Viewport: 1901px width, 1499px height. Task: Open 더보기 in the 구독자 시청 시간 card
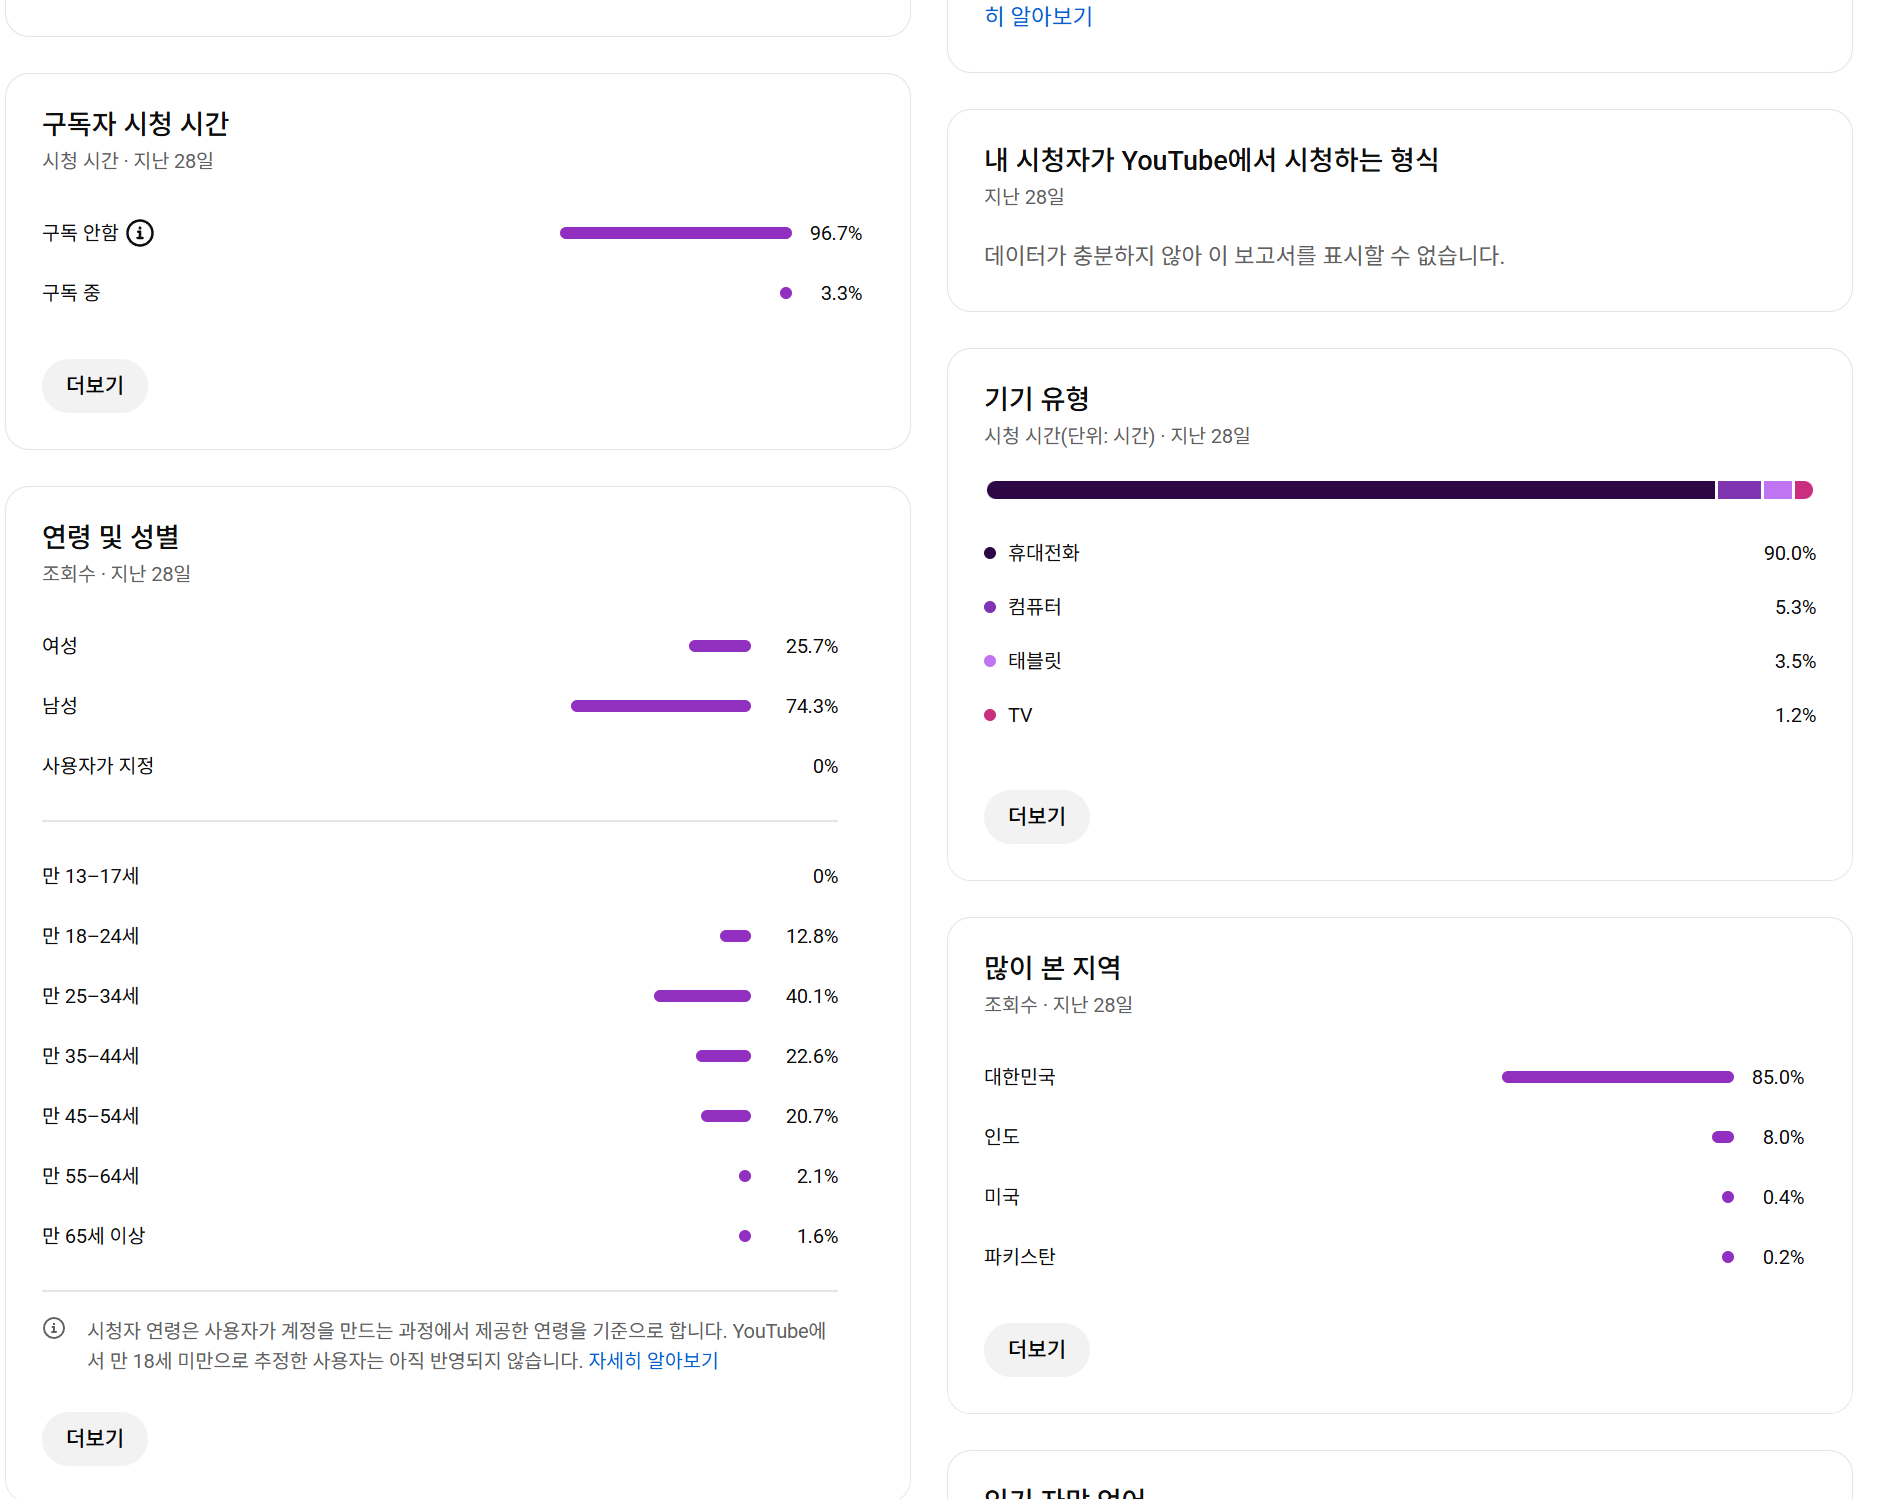tap(95, 386)
